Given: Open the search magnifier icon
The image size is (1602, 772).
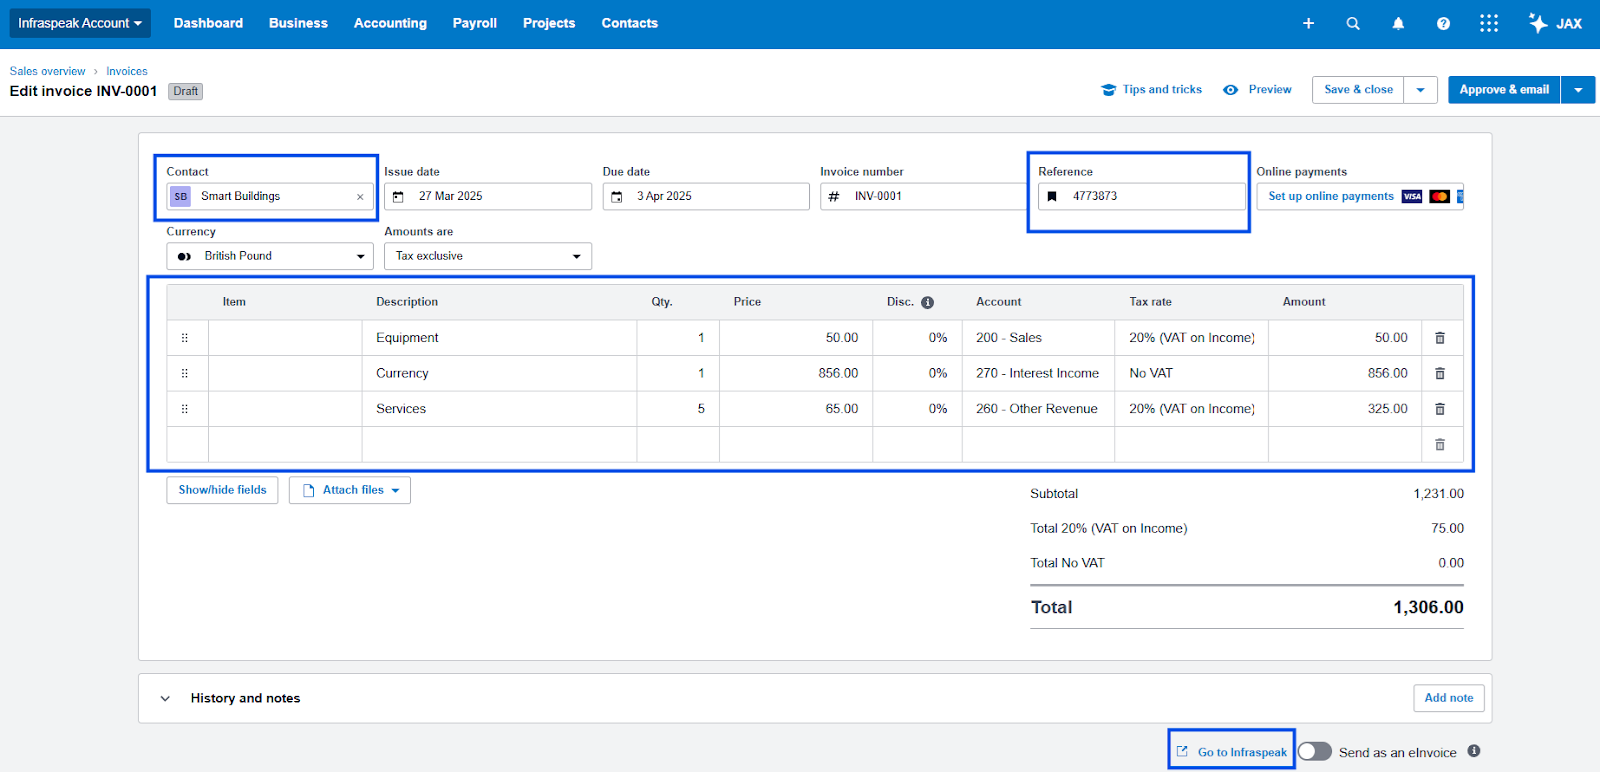Looking at the screenshot, I should [1354, 23].
